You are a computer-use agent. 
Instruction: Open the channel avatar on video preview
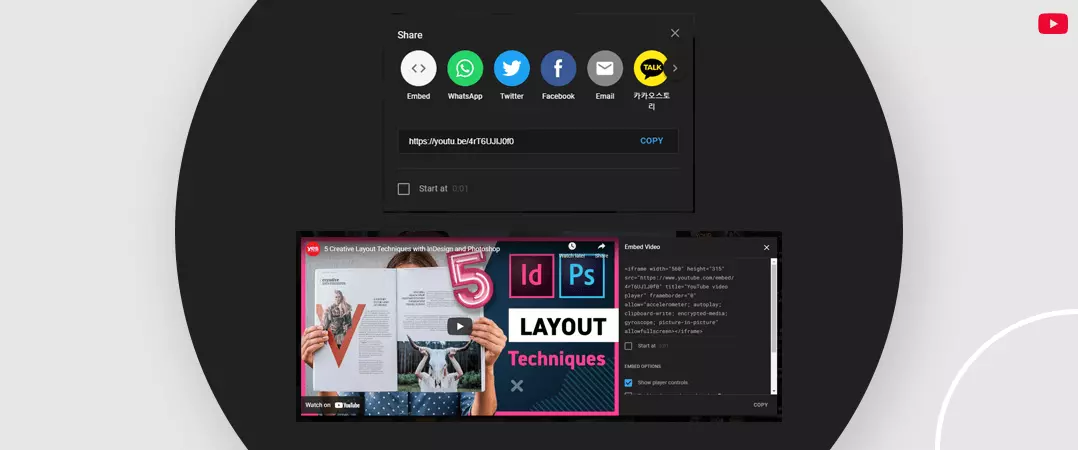pyautogui.click(x=313, y=249)
